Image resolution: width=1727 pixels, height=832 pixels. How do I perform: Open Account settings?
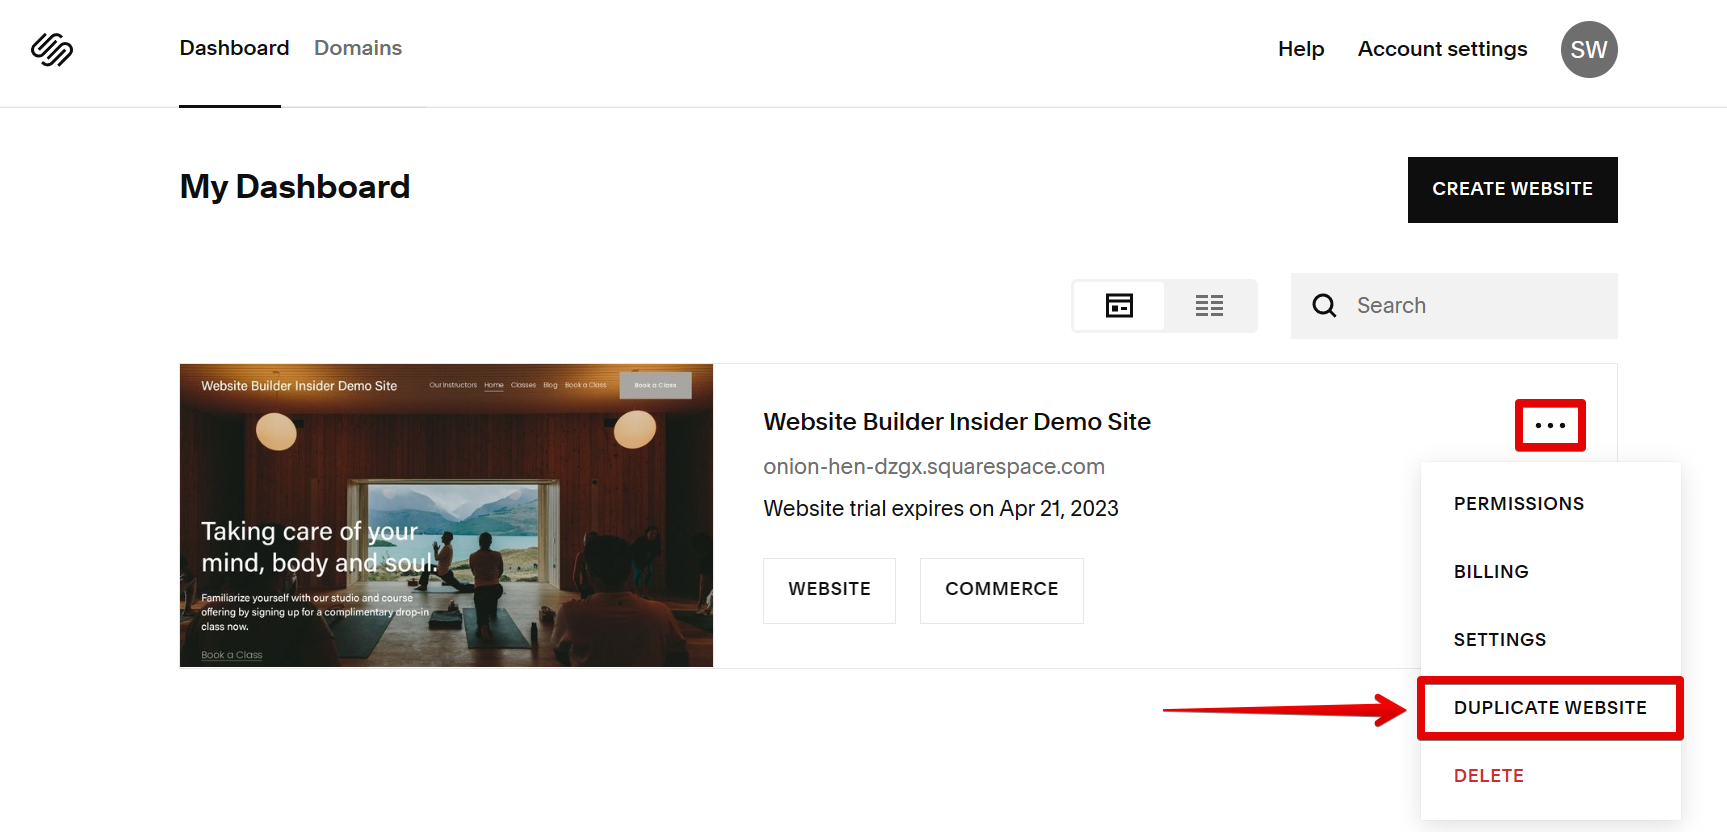click(1442, 49)
